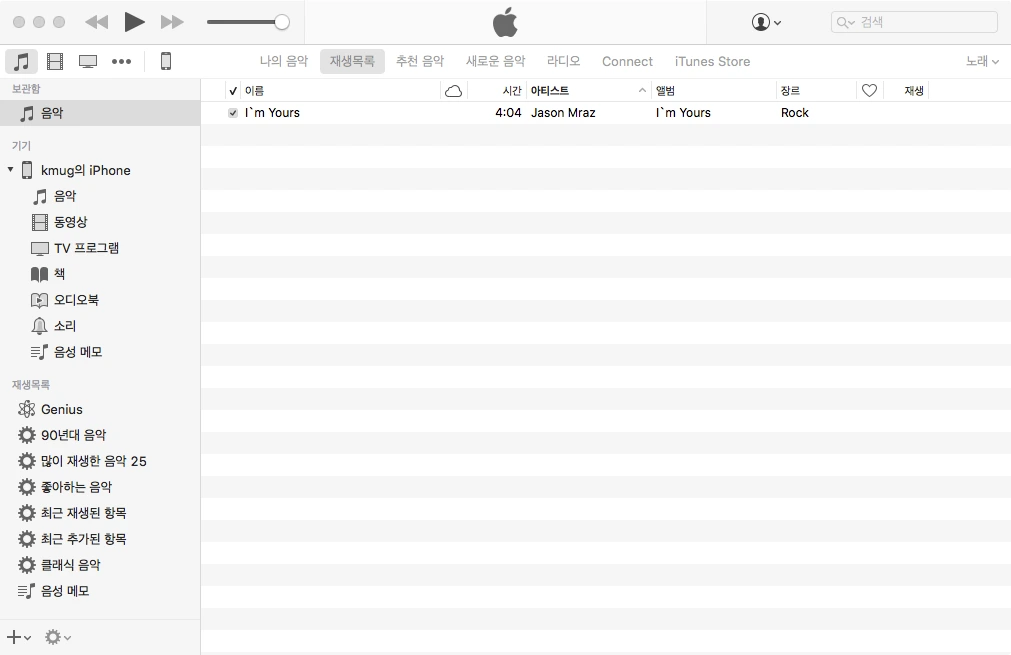Open the add playlist plus menu
Screen dimensions: 1011x655
click(19, 638)
